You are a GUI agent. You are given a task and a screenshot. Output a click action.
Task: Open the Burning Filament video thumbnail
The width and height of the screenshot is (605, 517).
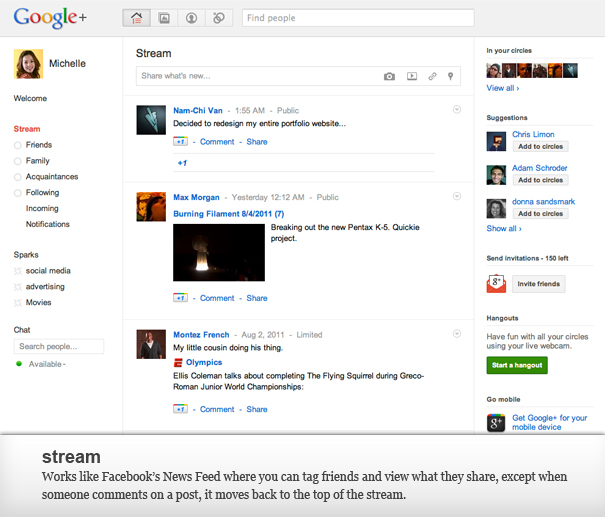(x=218, y=252)
